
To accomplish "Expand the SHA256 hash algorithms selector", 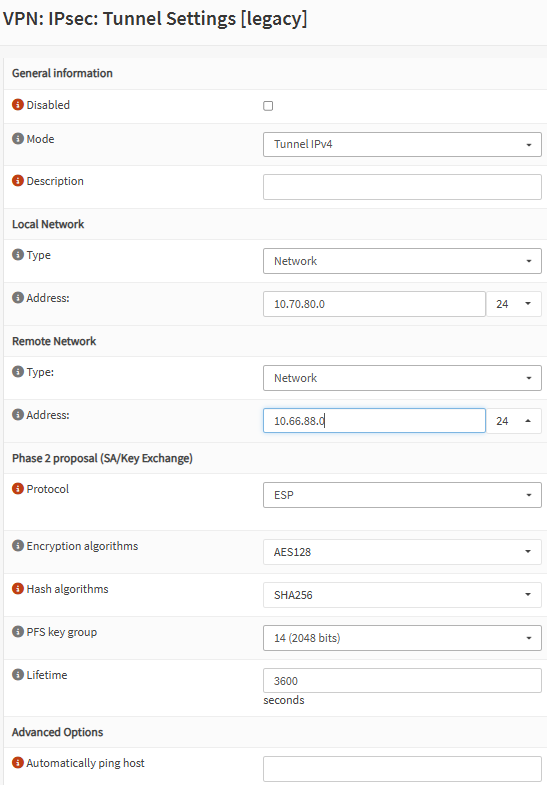I will pyautogui.click(x=402, y=595).
